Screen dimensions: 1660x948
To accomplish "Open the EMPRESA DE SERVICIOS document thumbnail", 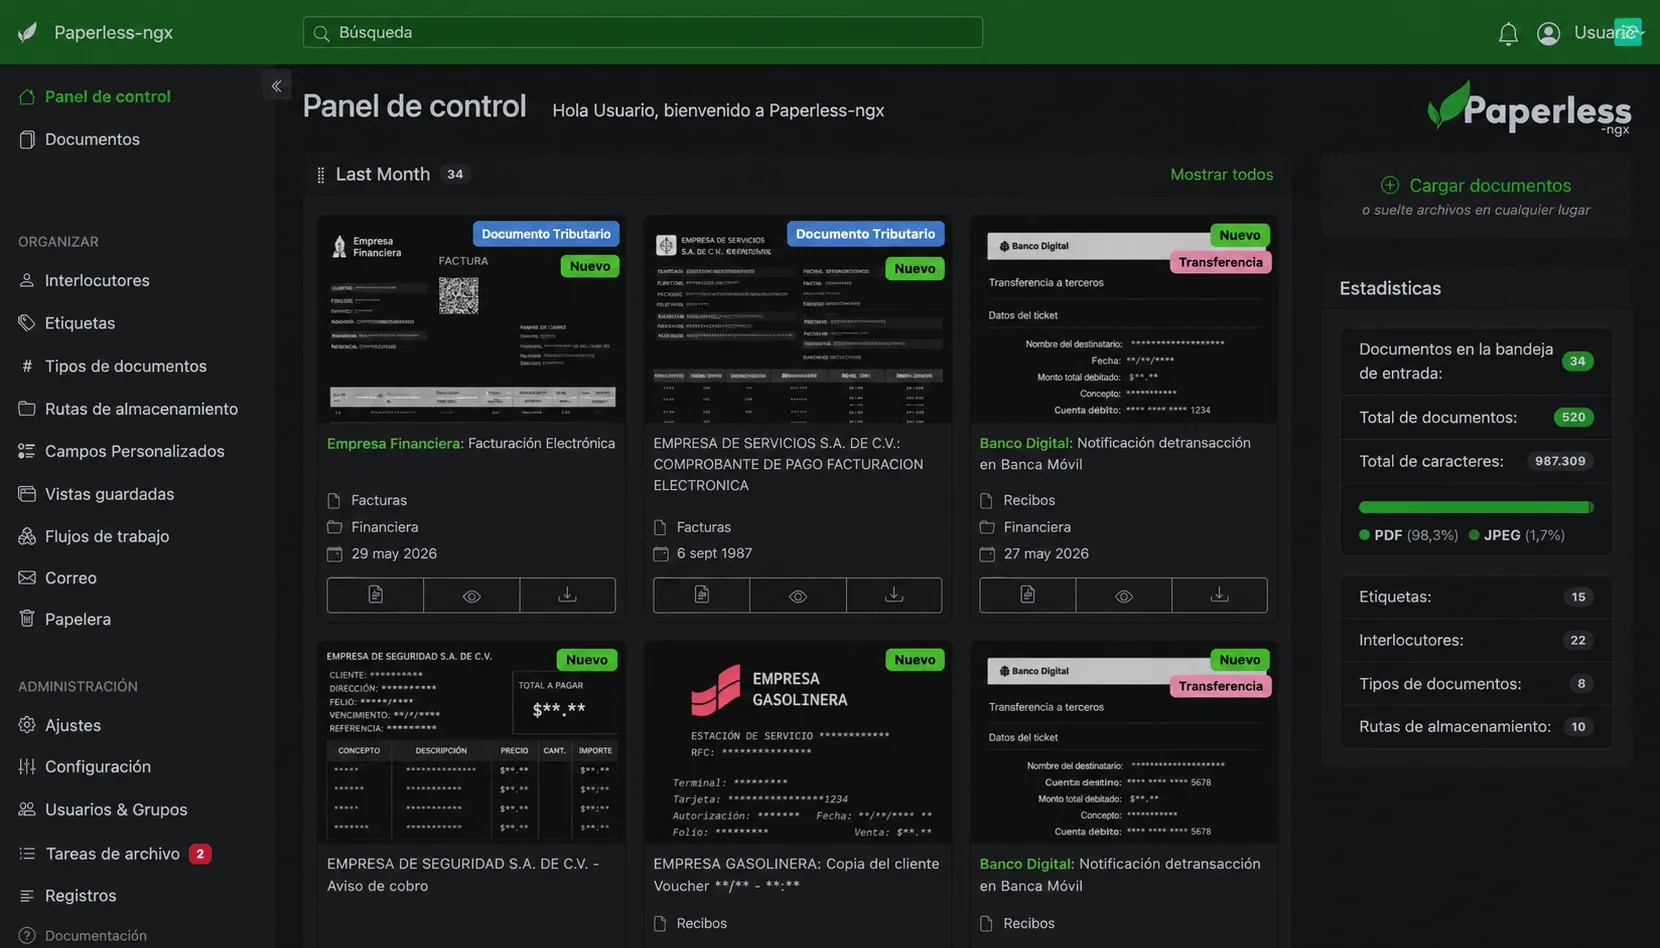I will coord(797,319).
